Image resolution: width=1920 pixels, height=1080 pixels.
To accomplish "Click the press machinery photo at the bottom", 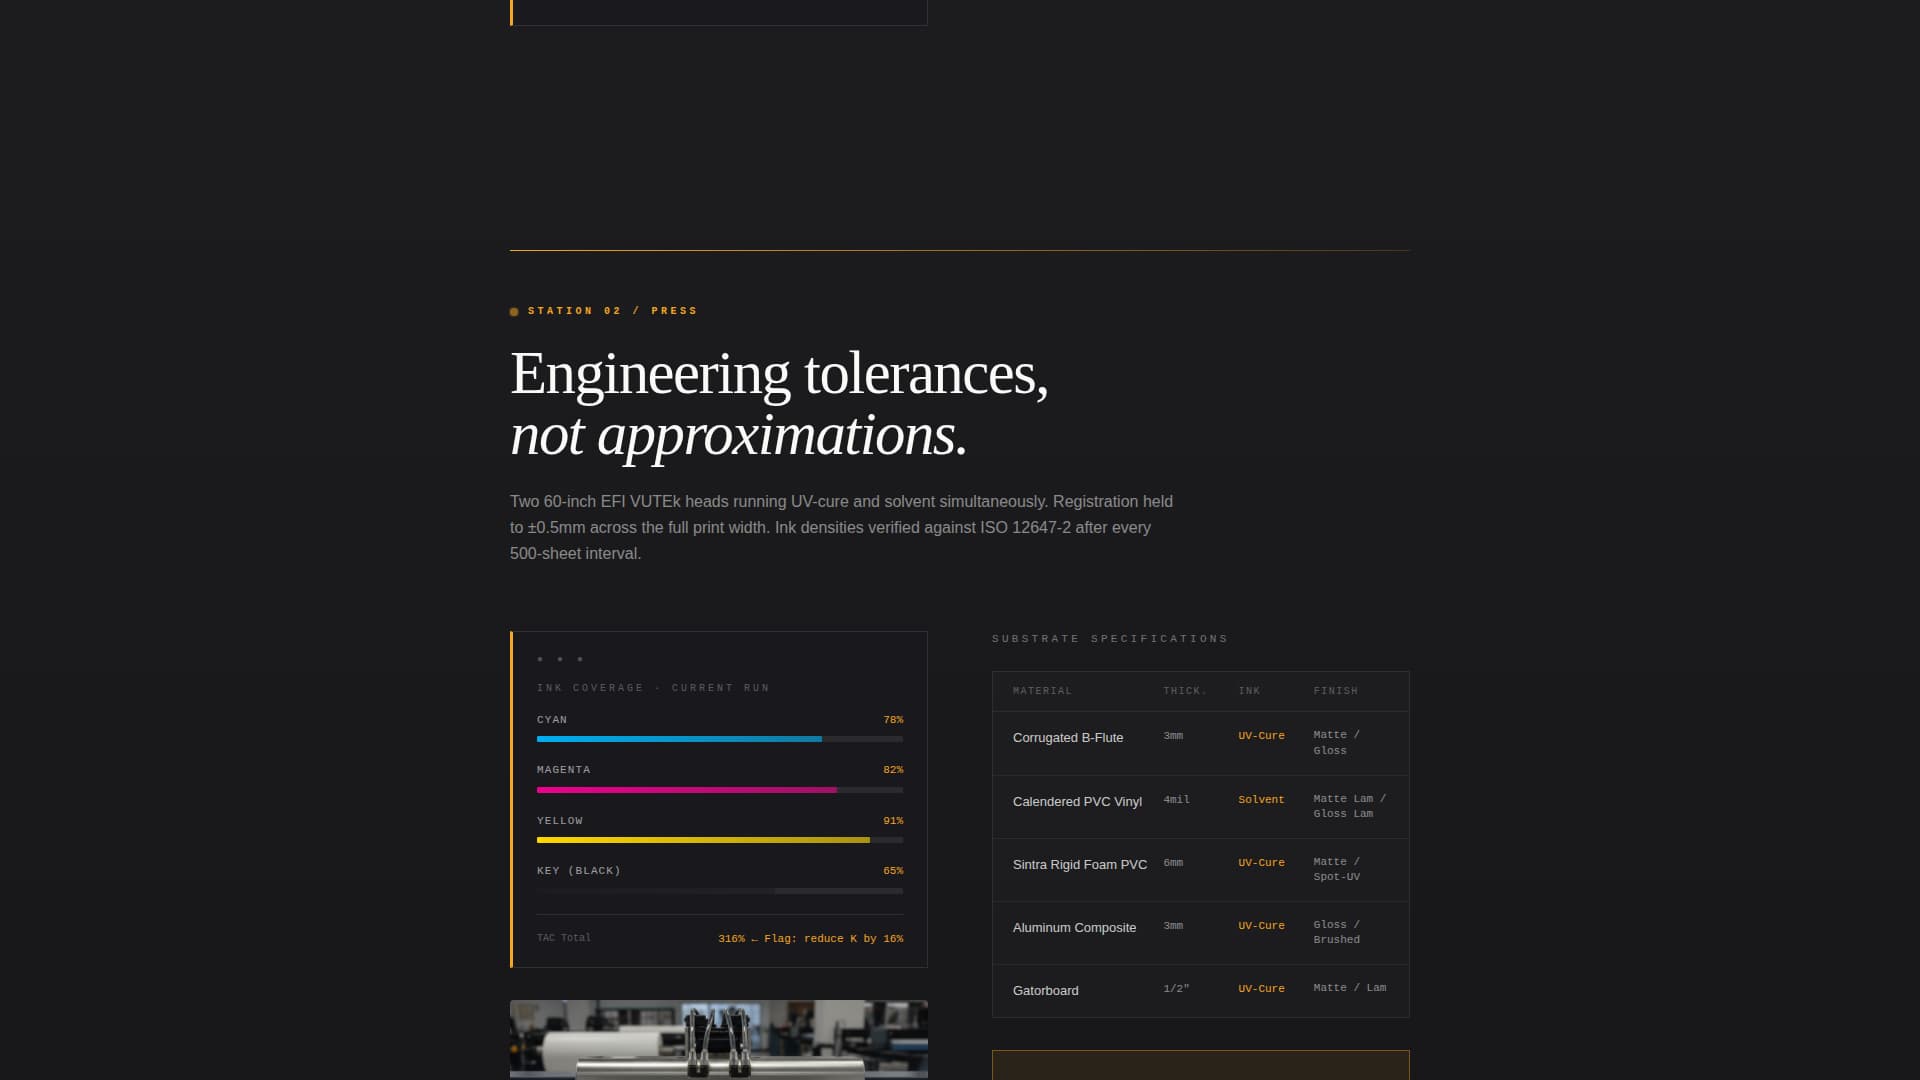I will click(718, 1040).
